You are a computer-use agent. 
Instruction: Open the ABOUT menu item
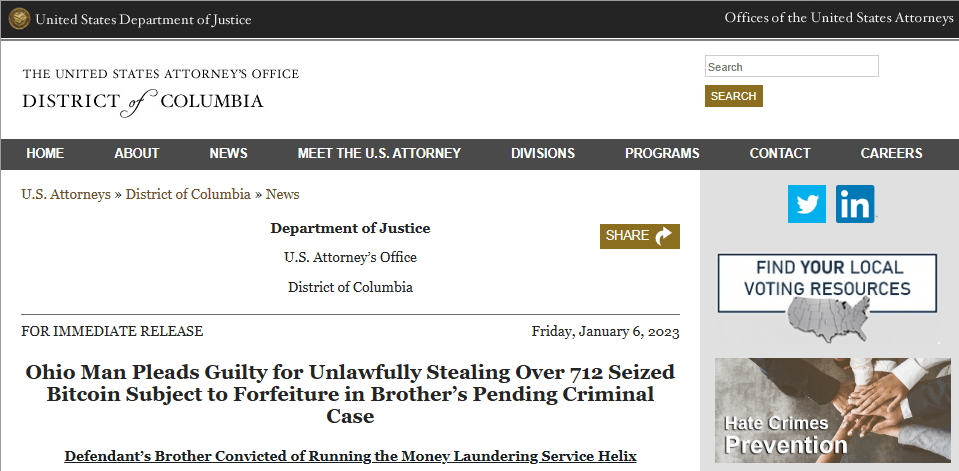137,154
